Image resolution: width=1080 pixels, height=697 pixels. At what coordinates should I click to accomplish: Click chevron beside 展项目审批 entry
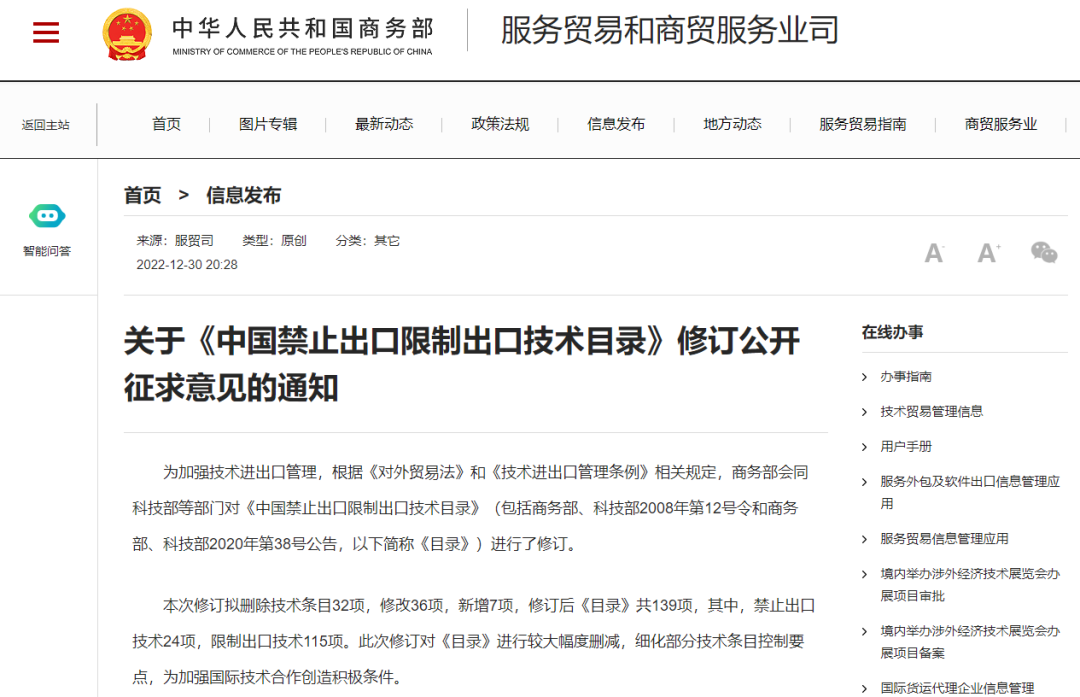pos(864,574)
